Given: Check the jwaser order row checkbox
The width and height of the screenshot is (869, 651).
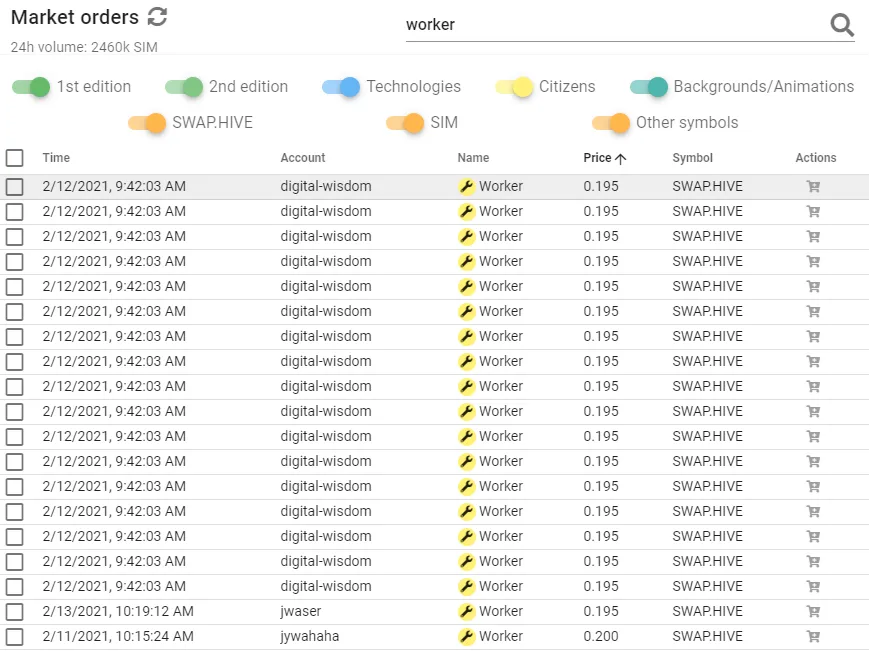Looking at the screenshot, I should [x=15, y=611].
